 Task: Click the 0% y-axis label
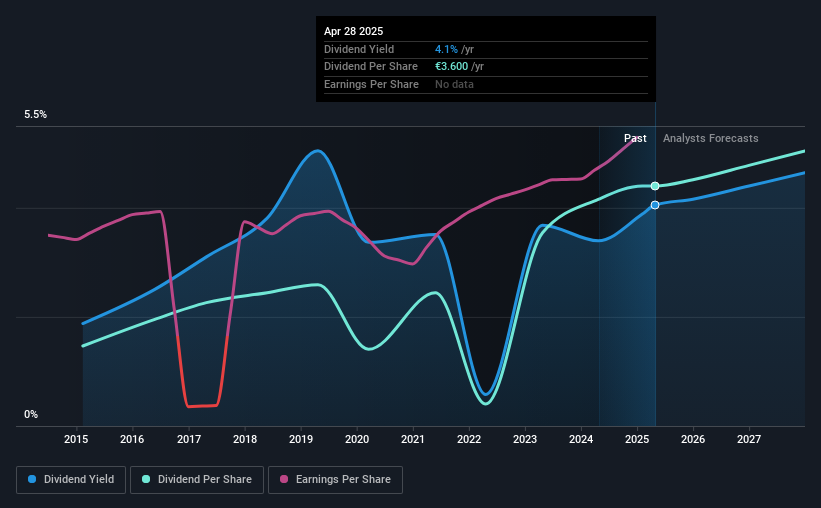click(31, 415)
